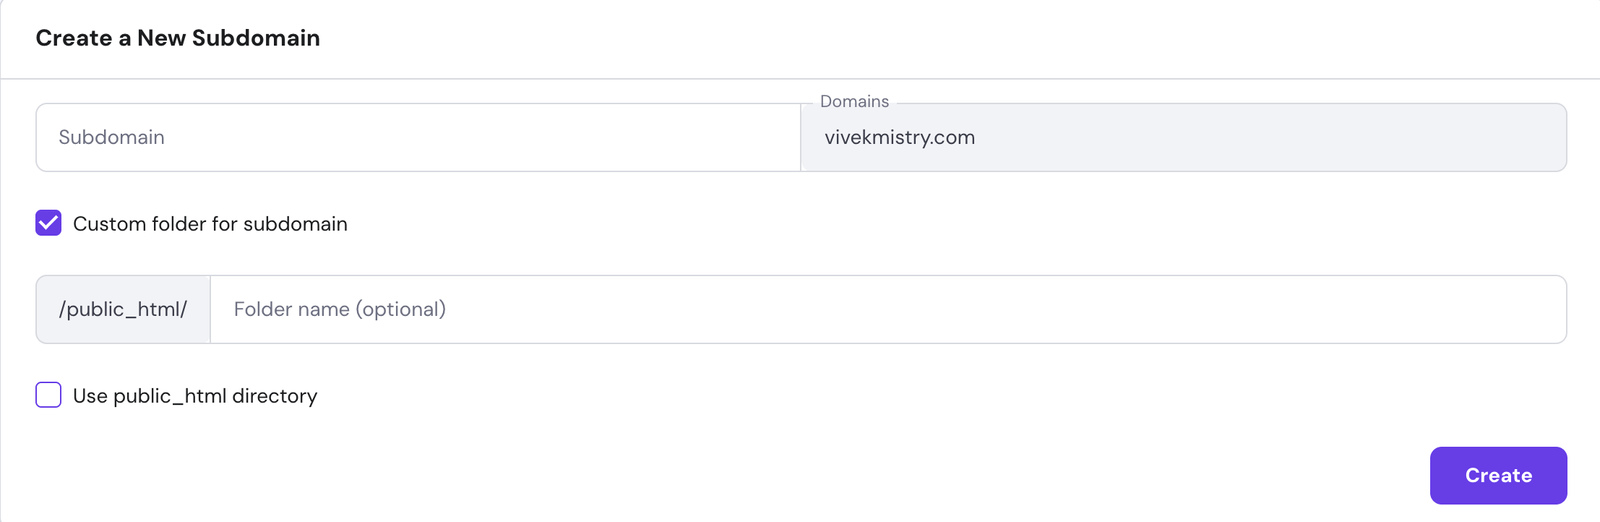This screenshot has height=522, width=1600.
Task: Click the /public_html/ path prefix box
Action: pos(123,310)
